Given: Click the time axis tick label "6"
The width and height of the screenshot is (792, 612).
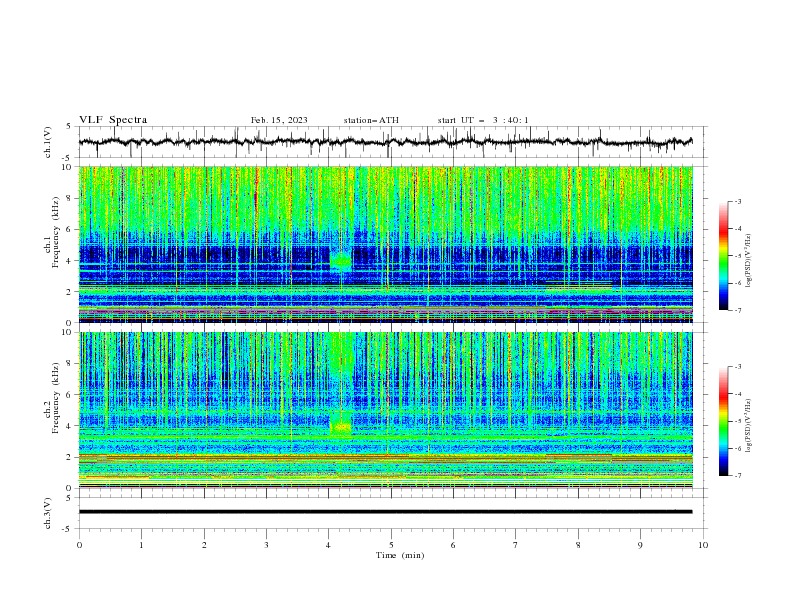Looking at the screenshot, I should 453,545.
